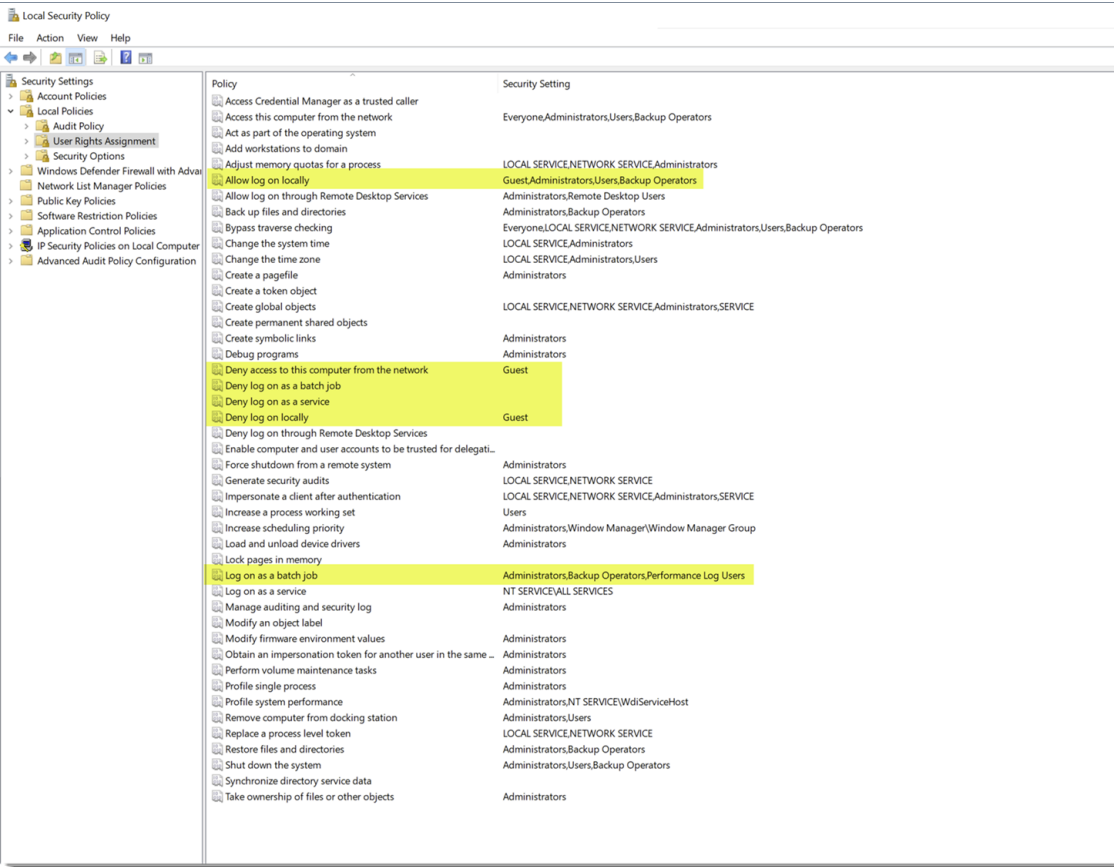Expand the IP Security Policies node
This screenshot has width=1114, height=867.
(11, 246)
